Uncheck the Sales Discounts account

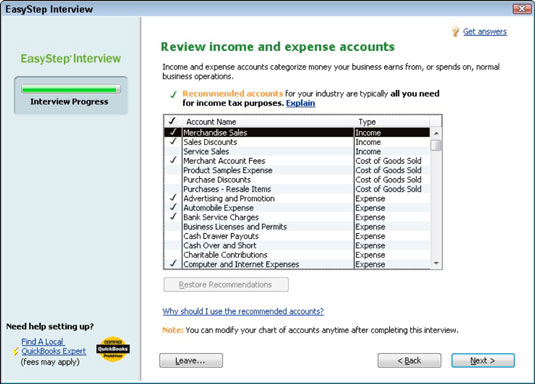click(173, 142)
